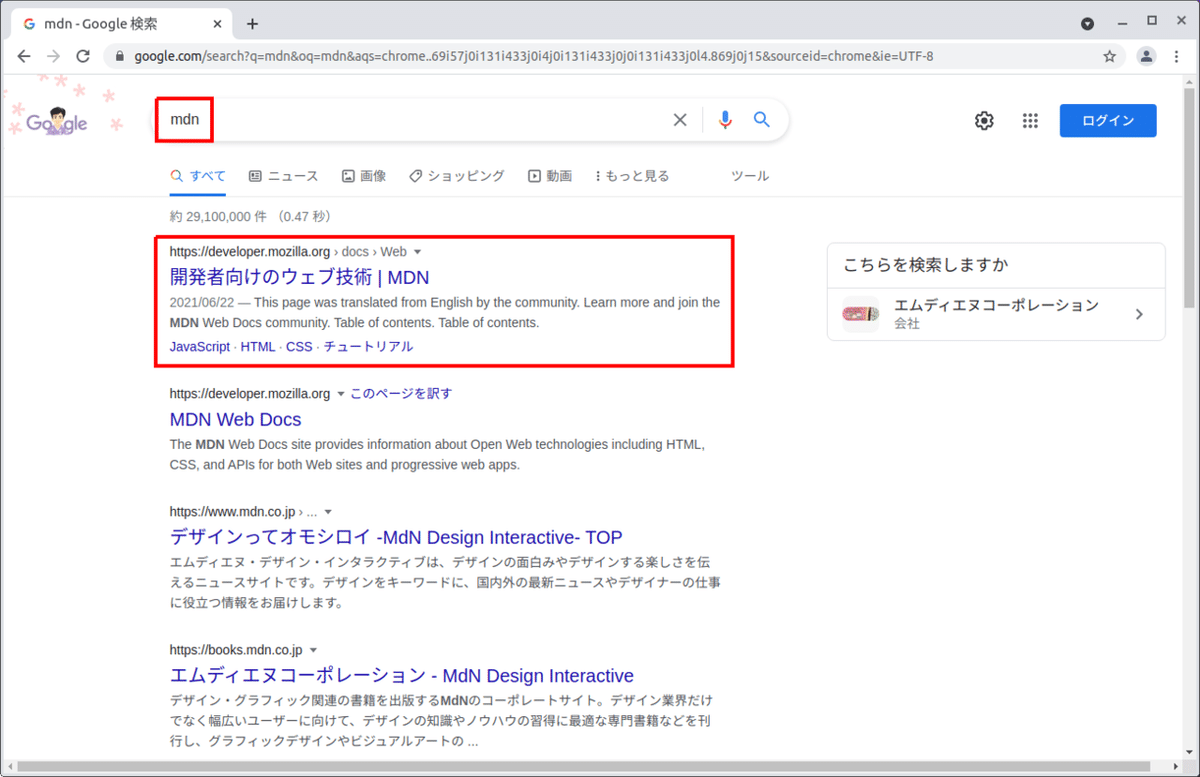Click the back navigation arrow
The width and height of the screenshot is (1200, 777).
24,56
